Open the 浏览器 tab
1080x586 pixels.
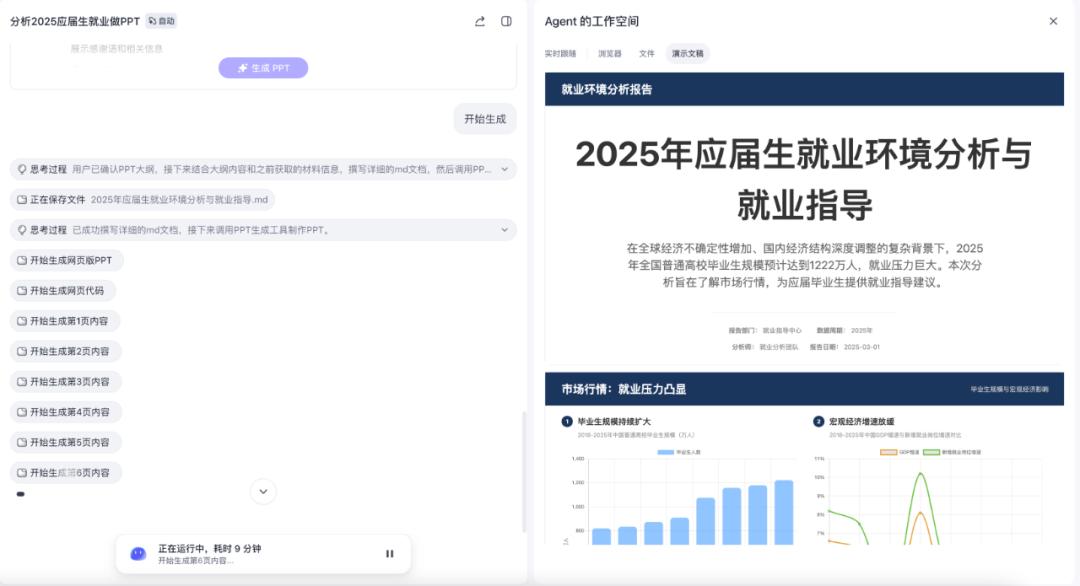[609, 54]
